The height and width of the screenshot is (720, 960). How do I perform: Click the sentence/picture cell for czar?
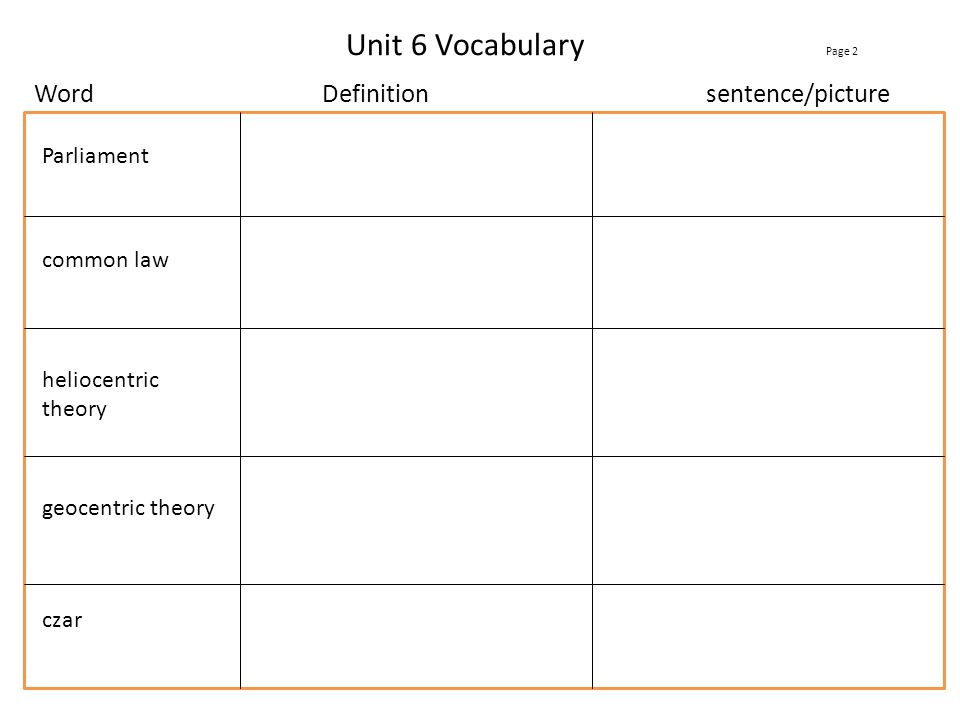coord(768,636)
